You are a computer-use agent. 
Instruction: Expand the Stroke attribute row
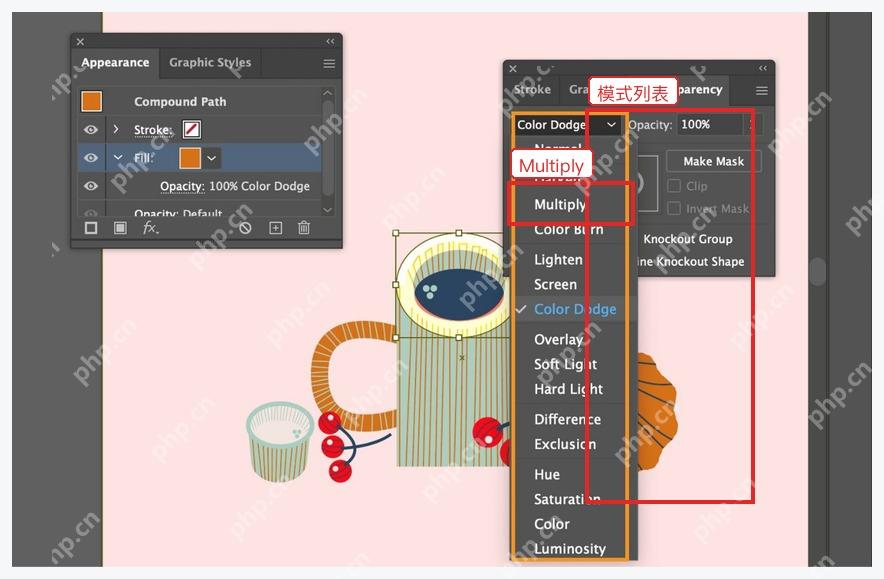116,129
